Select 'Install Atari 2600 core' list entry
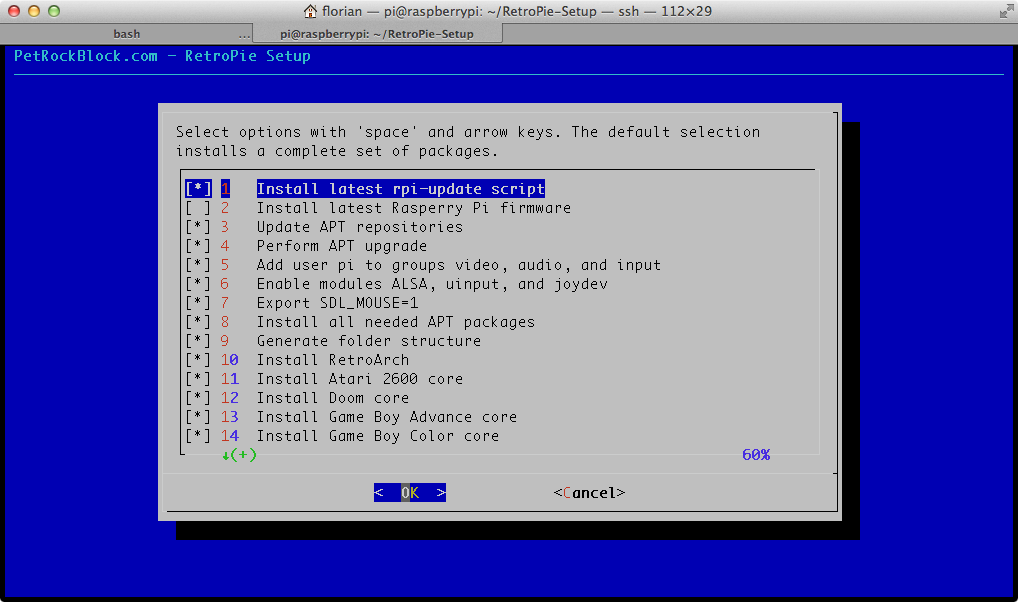Viewport: 1018px width, 602px height. click(x=360, y=379)
